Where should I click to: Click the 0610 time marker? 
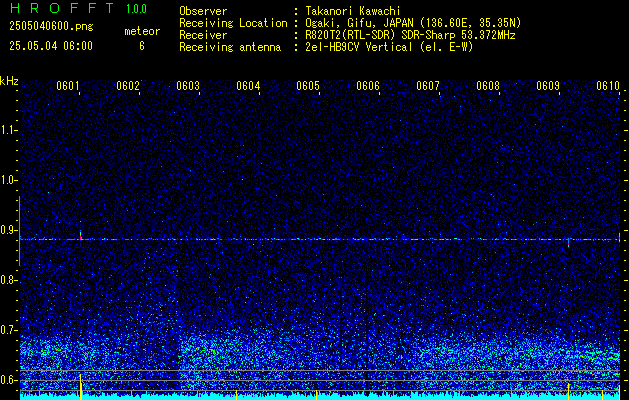pos(608,86)
